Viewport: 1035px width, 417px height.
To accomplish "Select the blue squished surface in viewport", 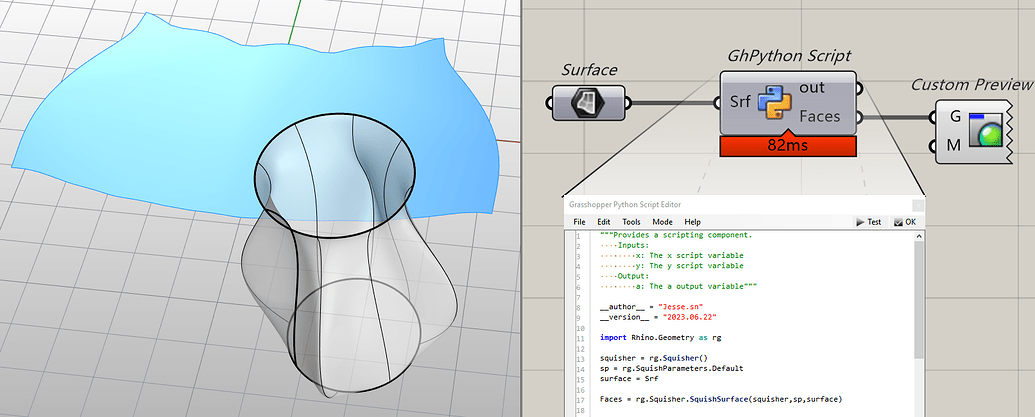I will pos(150,110).
